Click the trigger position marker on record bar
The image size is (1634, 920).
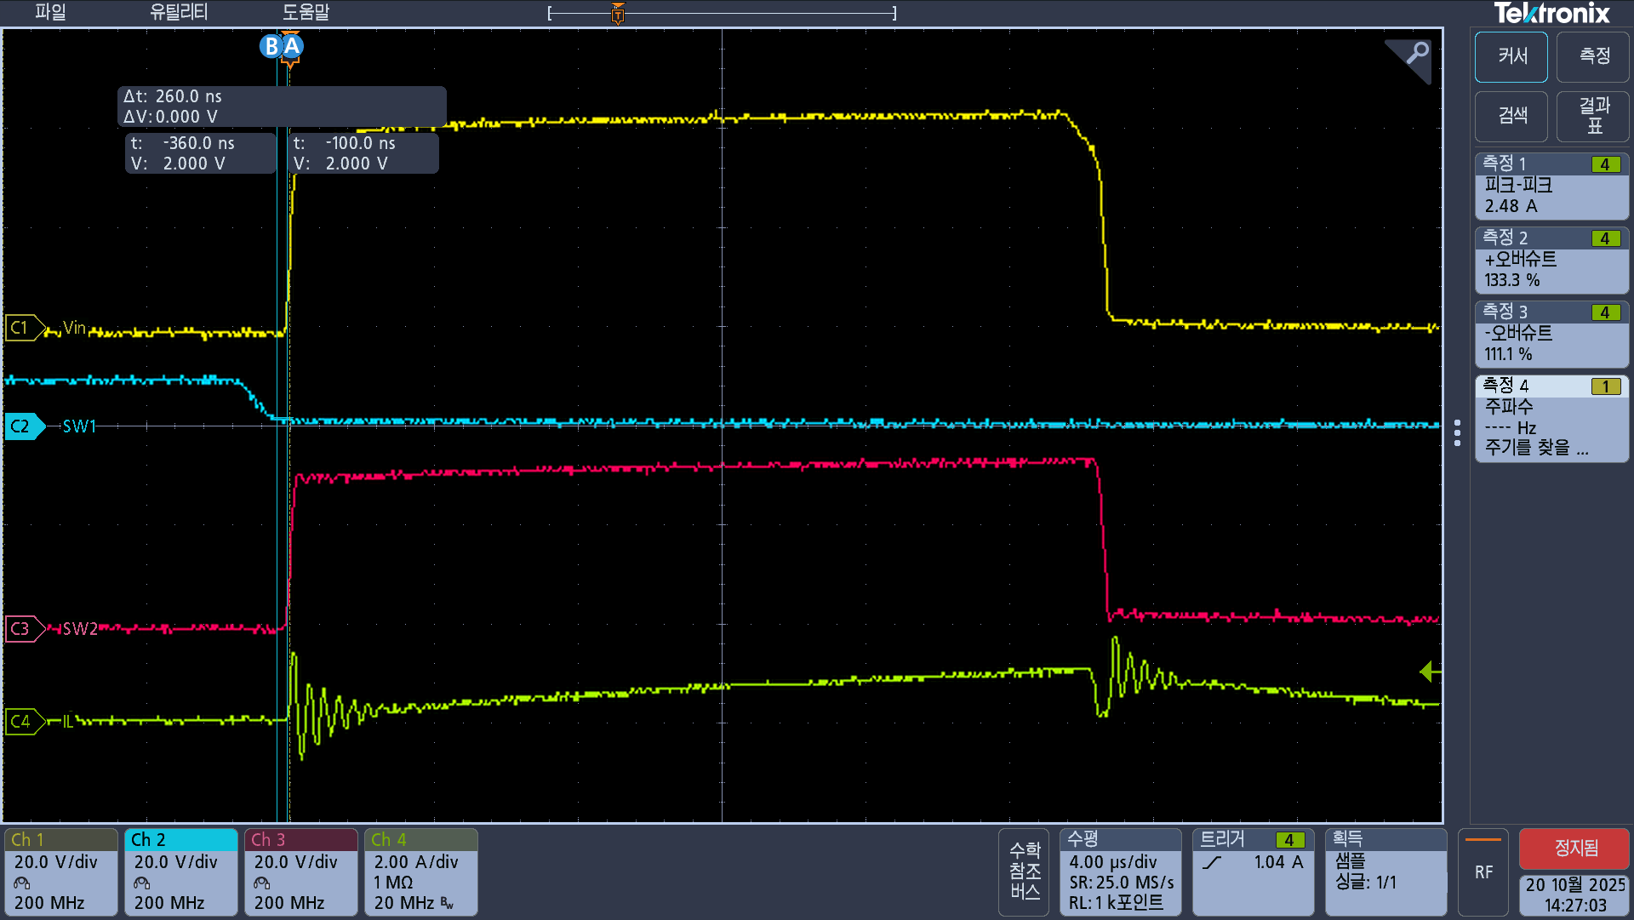pos(618,13)
